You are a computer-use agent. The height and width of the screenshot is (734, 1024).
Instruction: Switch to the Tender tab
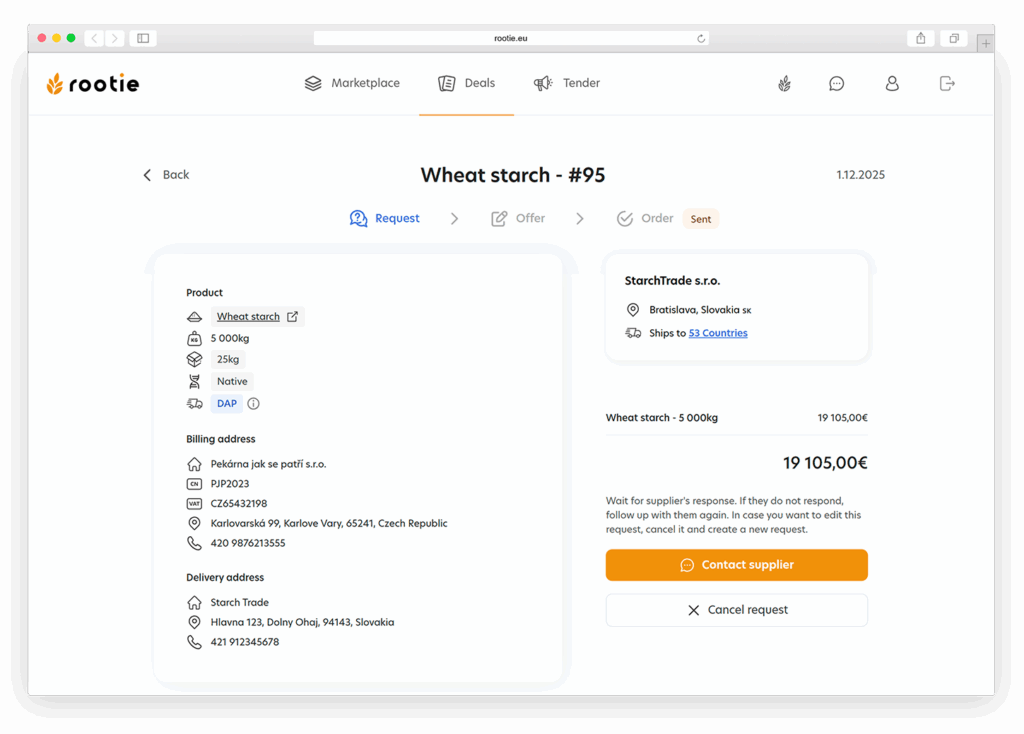[x=567, y=84]
